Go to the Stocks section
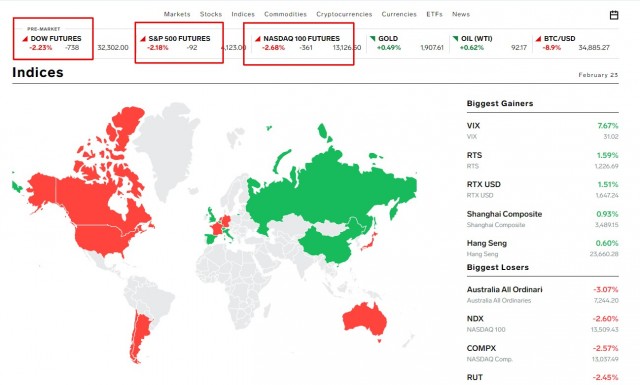Viewport: 640px width, 385px height. pos(211,14)
